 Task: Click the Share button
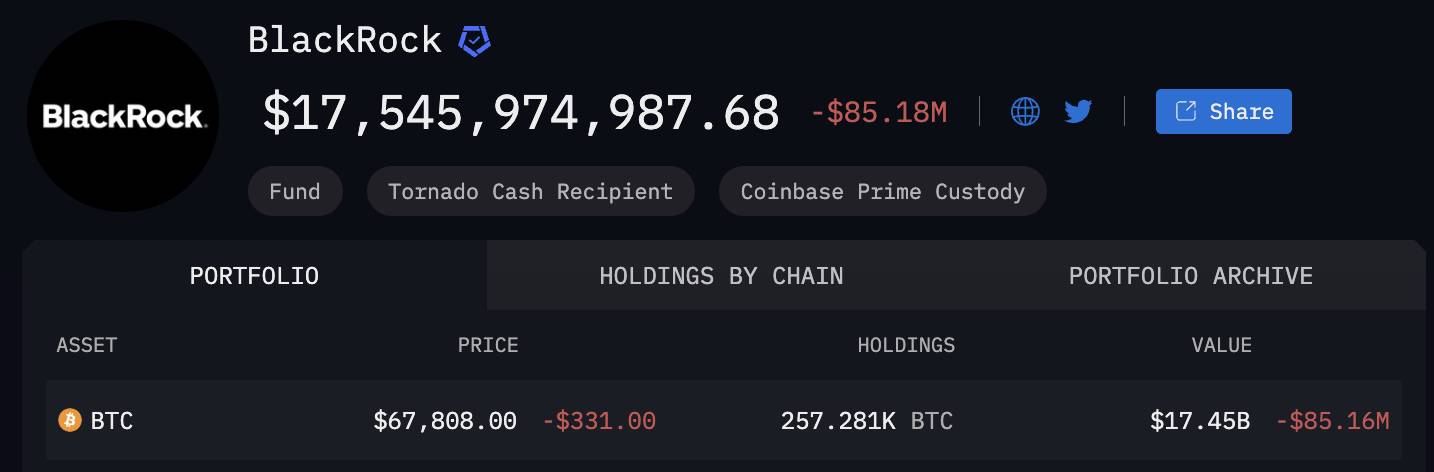tap(1224, 111)
